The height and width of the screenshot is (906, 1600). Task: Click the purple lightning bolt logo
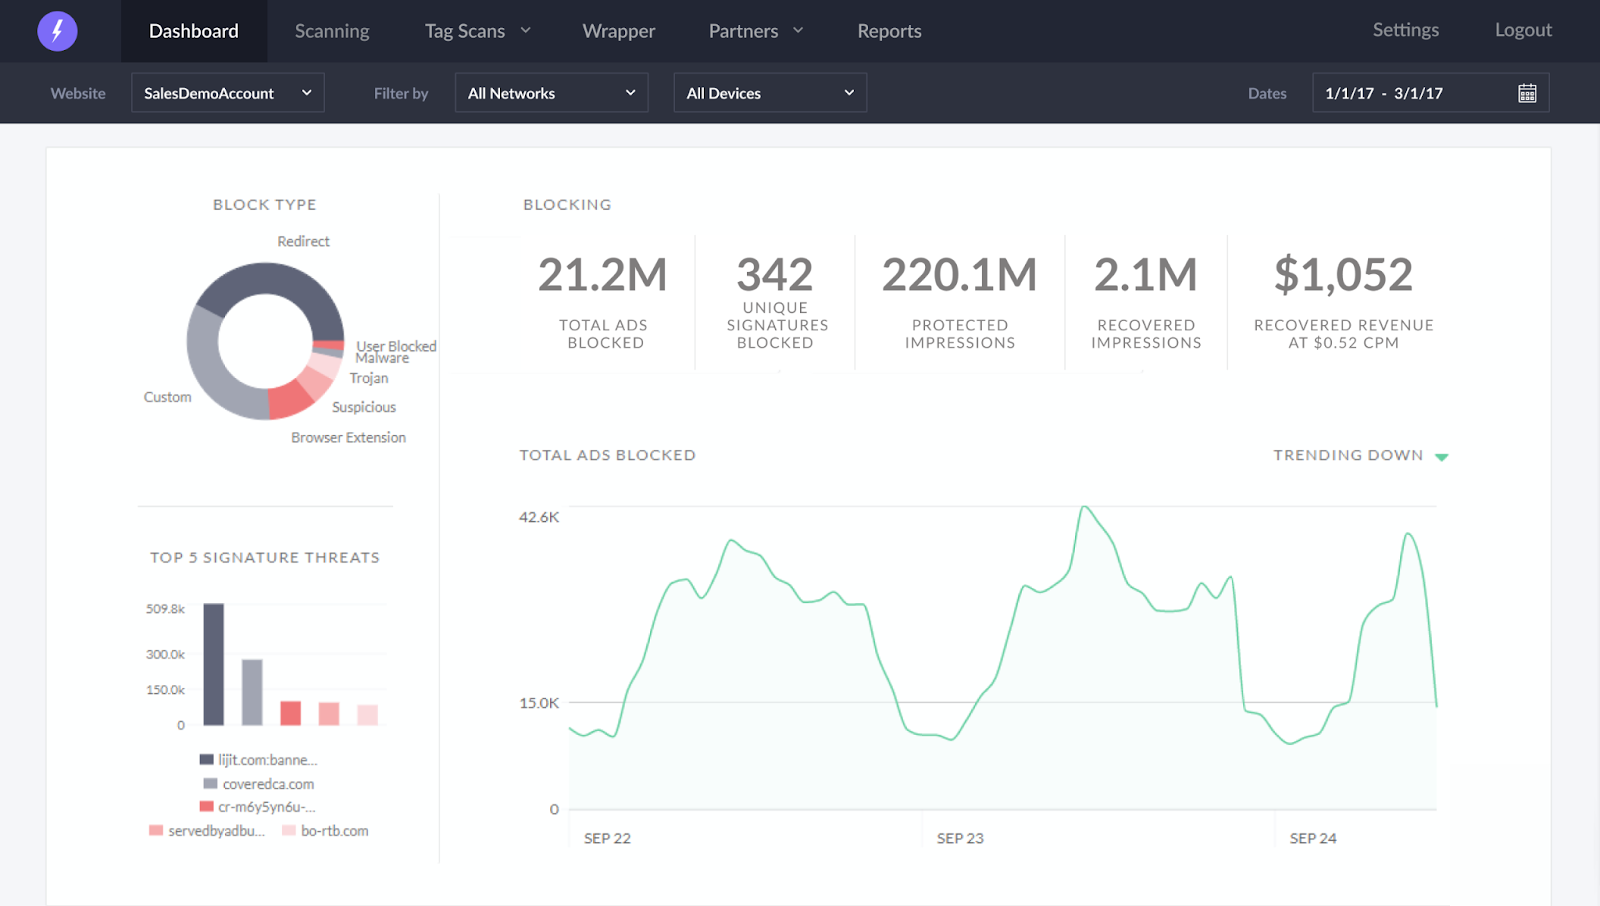pyautogui.click(x=57, y=31)
